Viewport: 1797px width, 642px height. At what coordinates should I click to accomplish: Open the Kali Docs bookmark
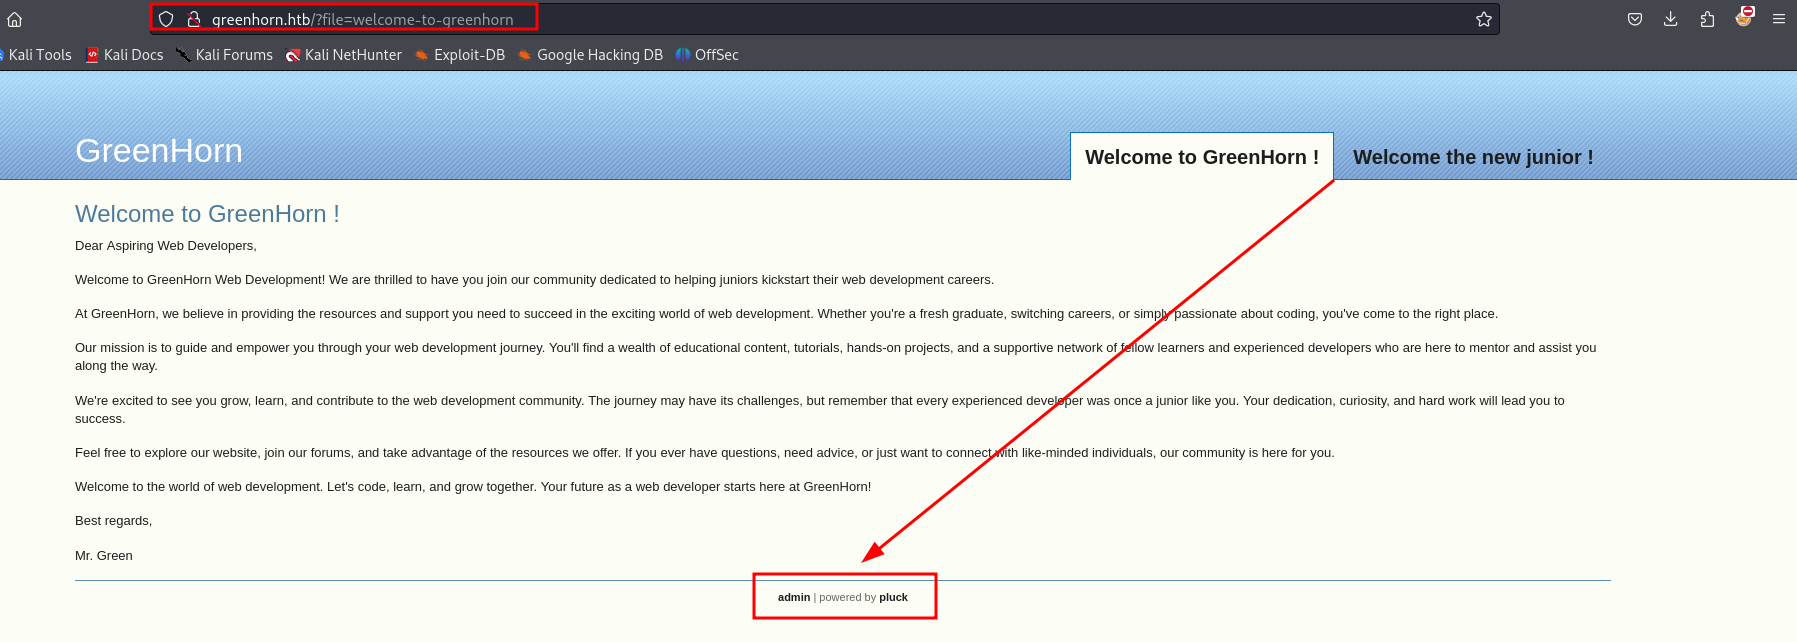point(125,55)
